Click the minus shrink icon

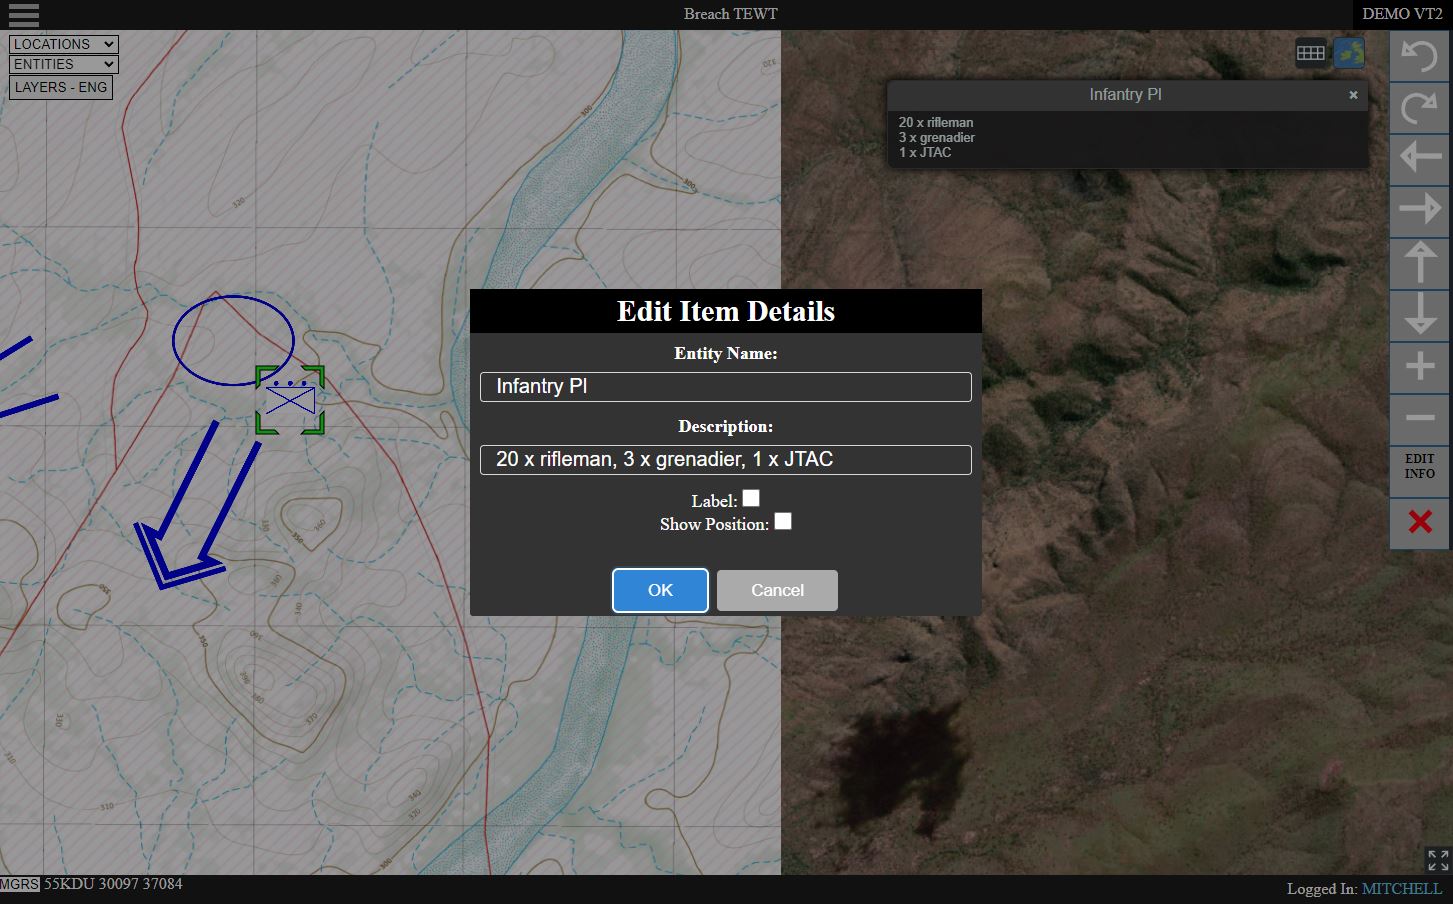click(x=1419, y=419)
